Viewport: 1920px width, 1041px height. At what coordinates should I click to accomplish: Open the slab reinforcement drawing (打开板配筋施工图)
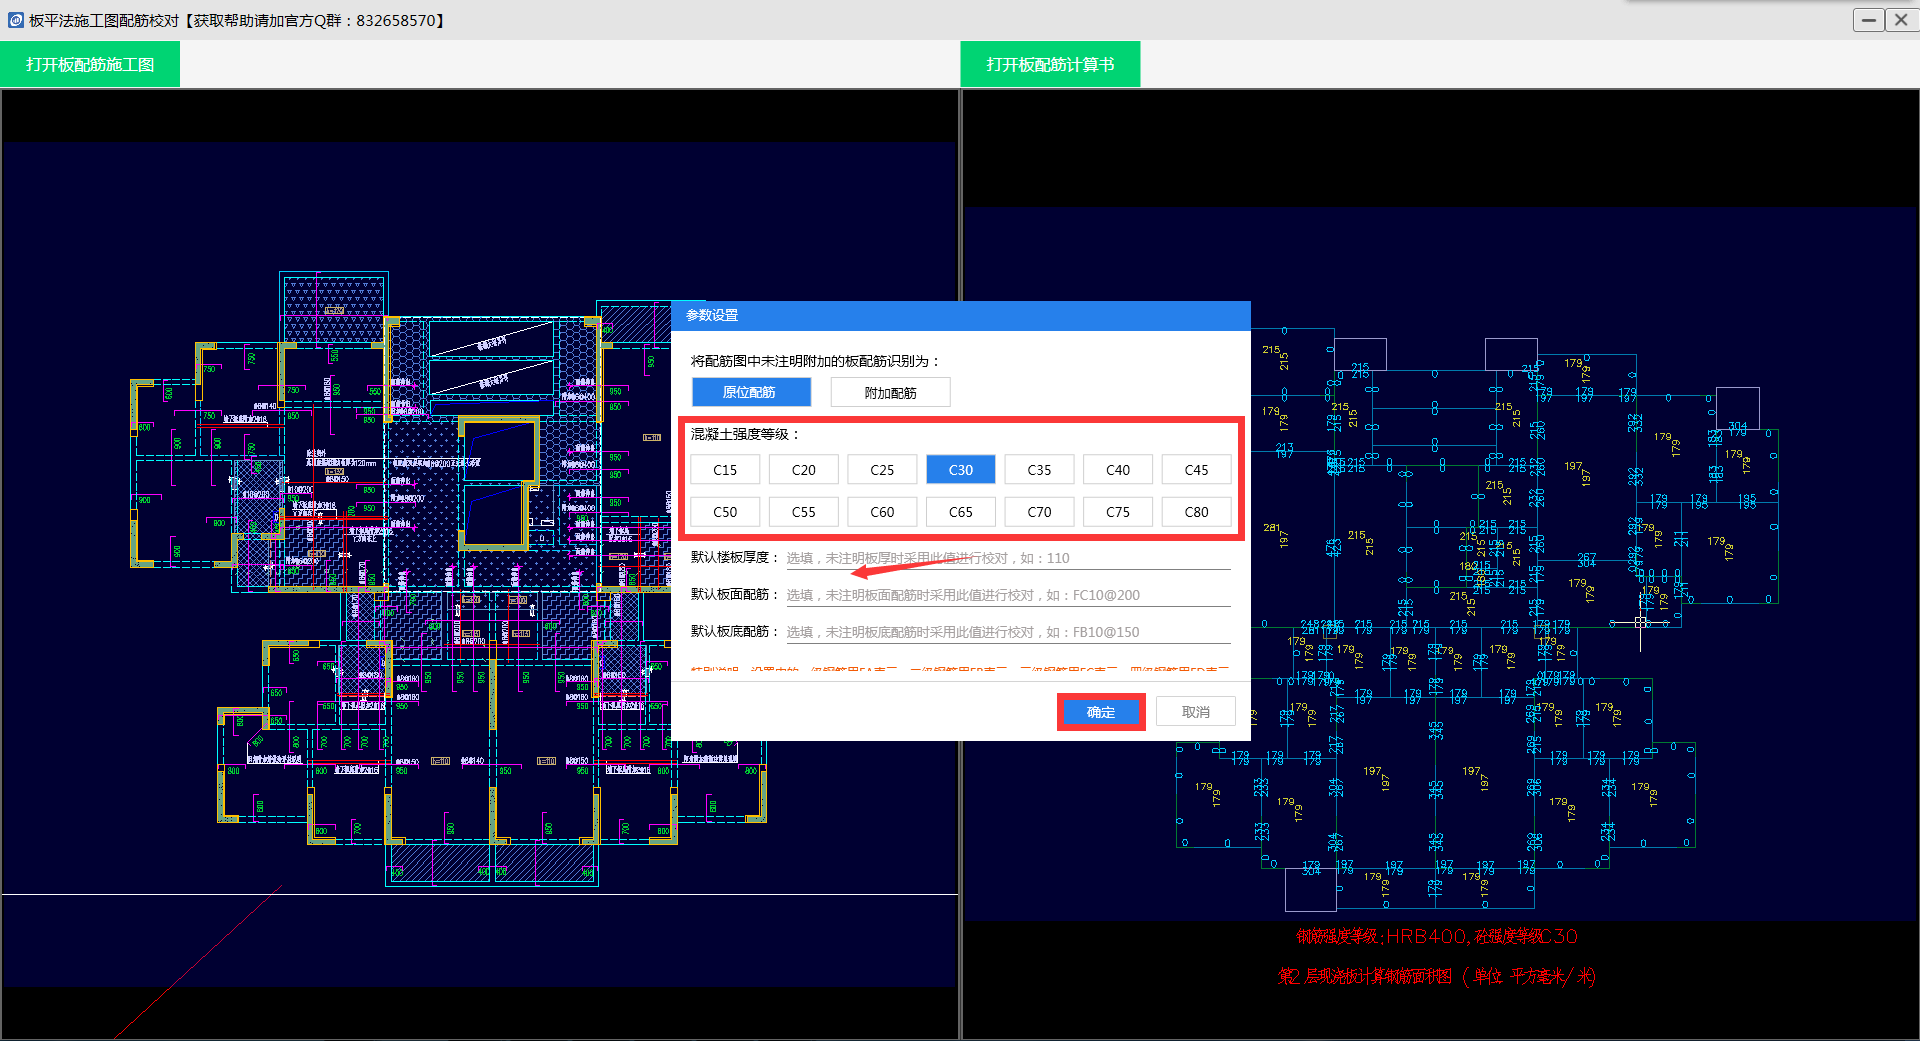[90, 65]
